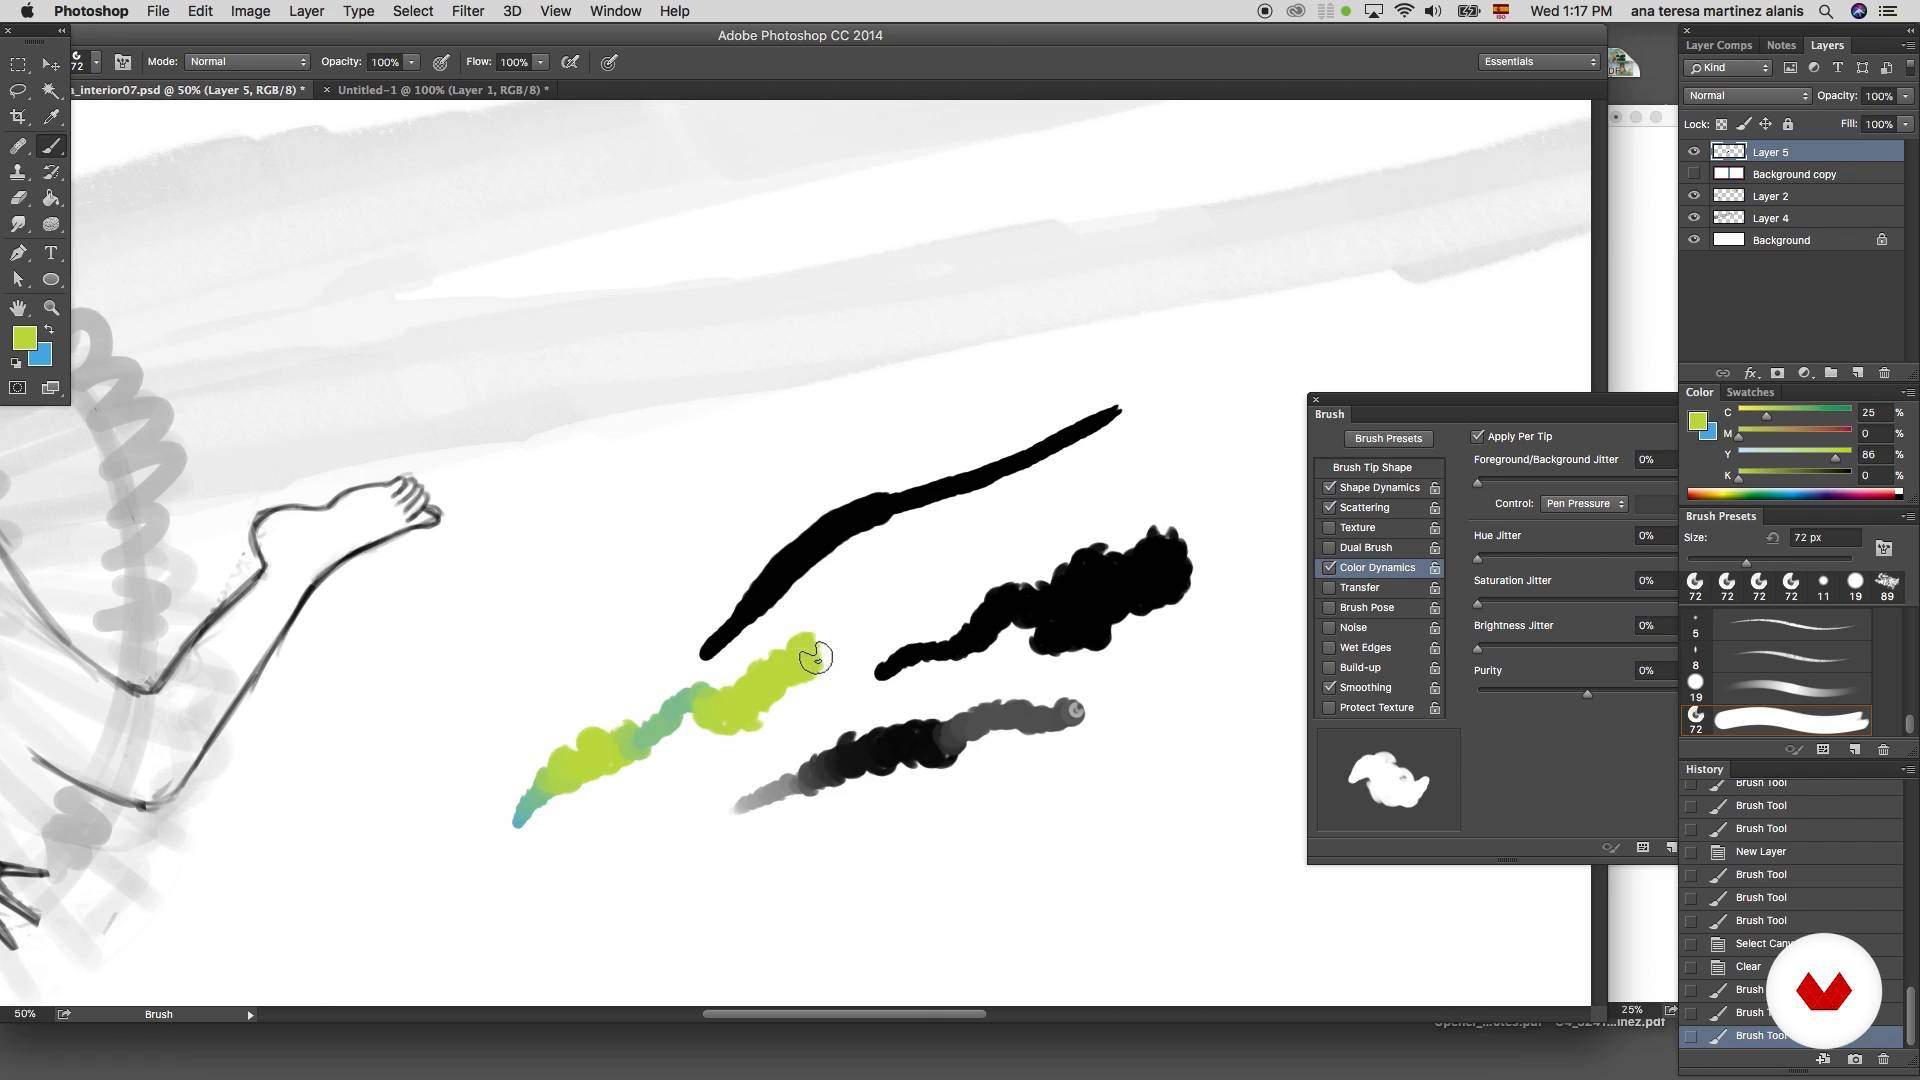Screen dimensions: 1920x1080
Task: Click the brush Size field in Brush Presets
Action: pyautogui.click(x=1824, y=538)
